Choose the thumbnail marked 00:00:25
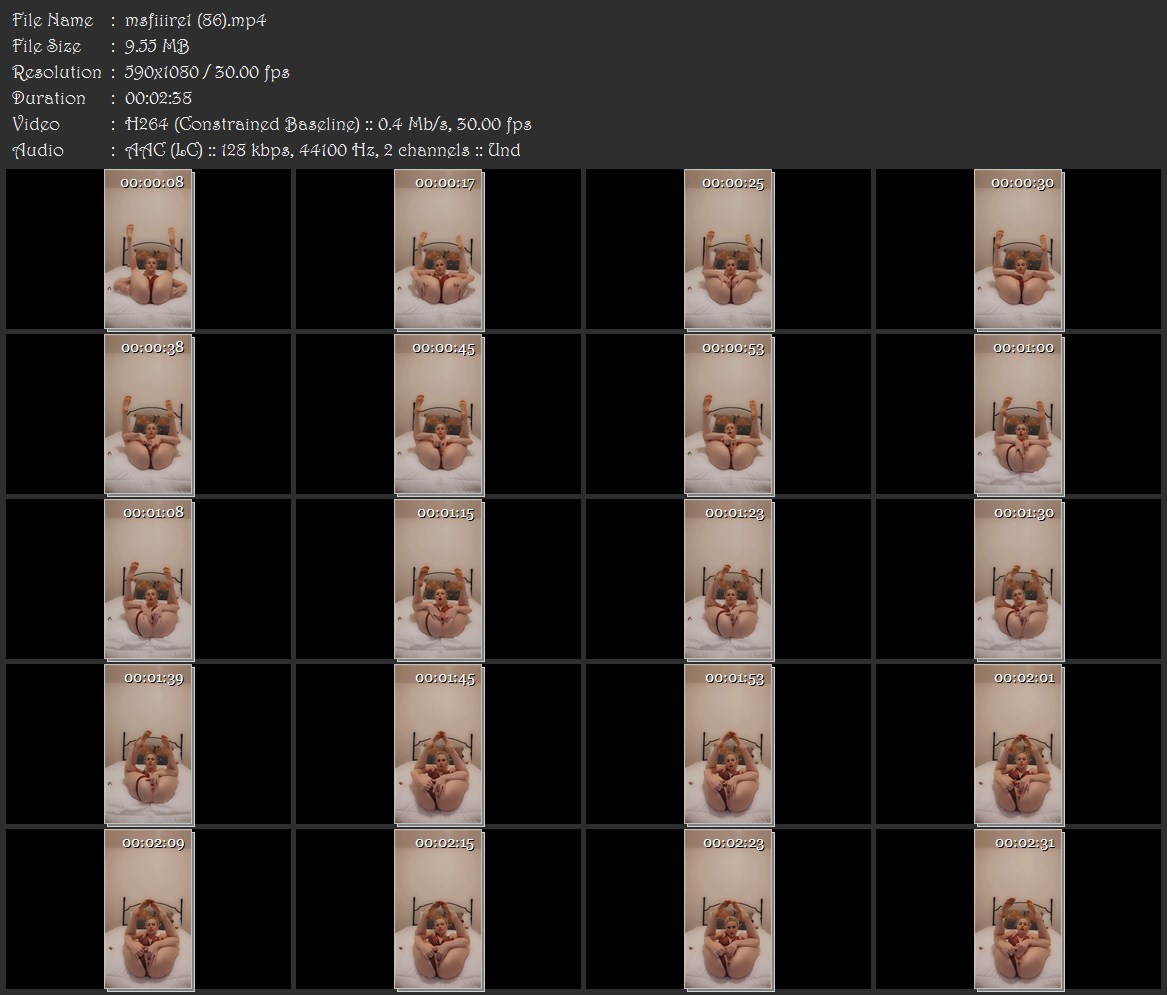The width and height of the screenshot is (1167, 995). point(729,249)
